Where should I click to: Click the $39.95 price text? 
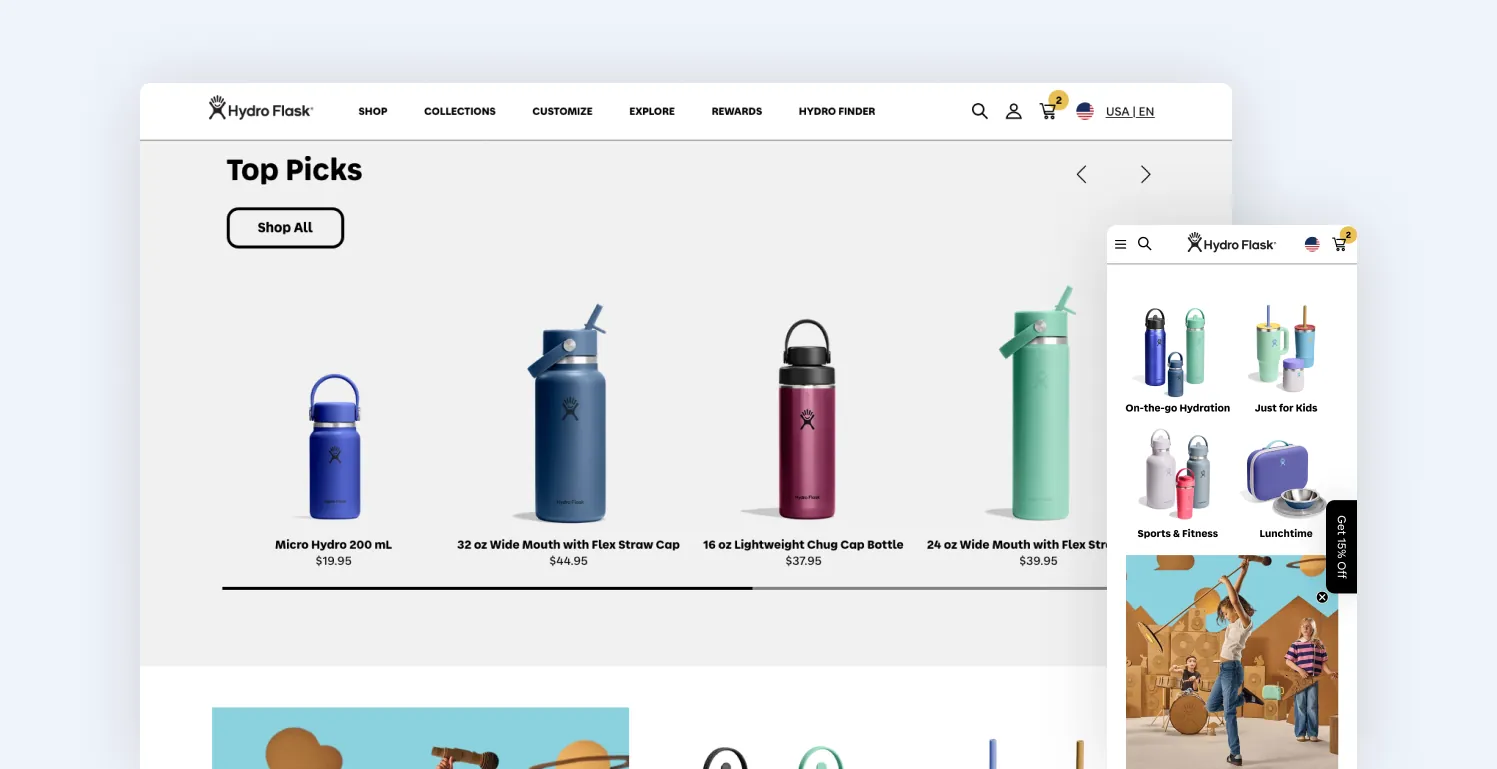pos(1038,561)
